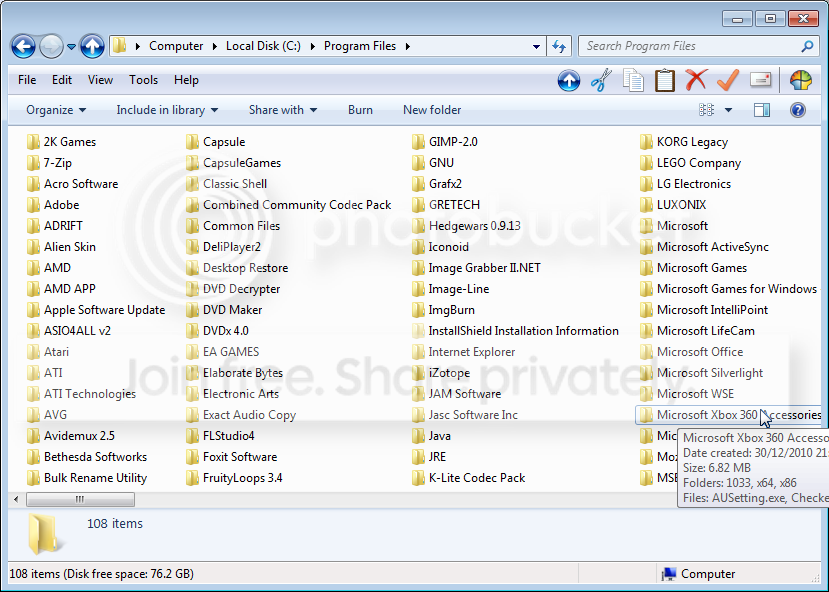Select the Microsoft Xbox 360 Accessories folder name
This screenshot has height=592, width=829.
739,415
